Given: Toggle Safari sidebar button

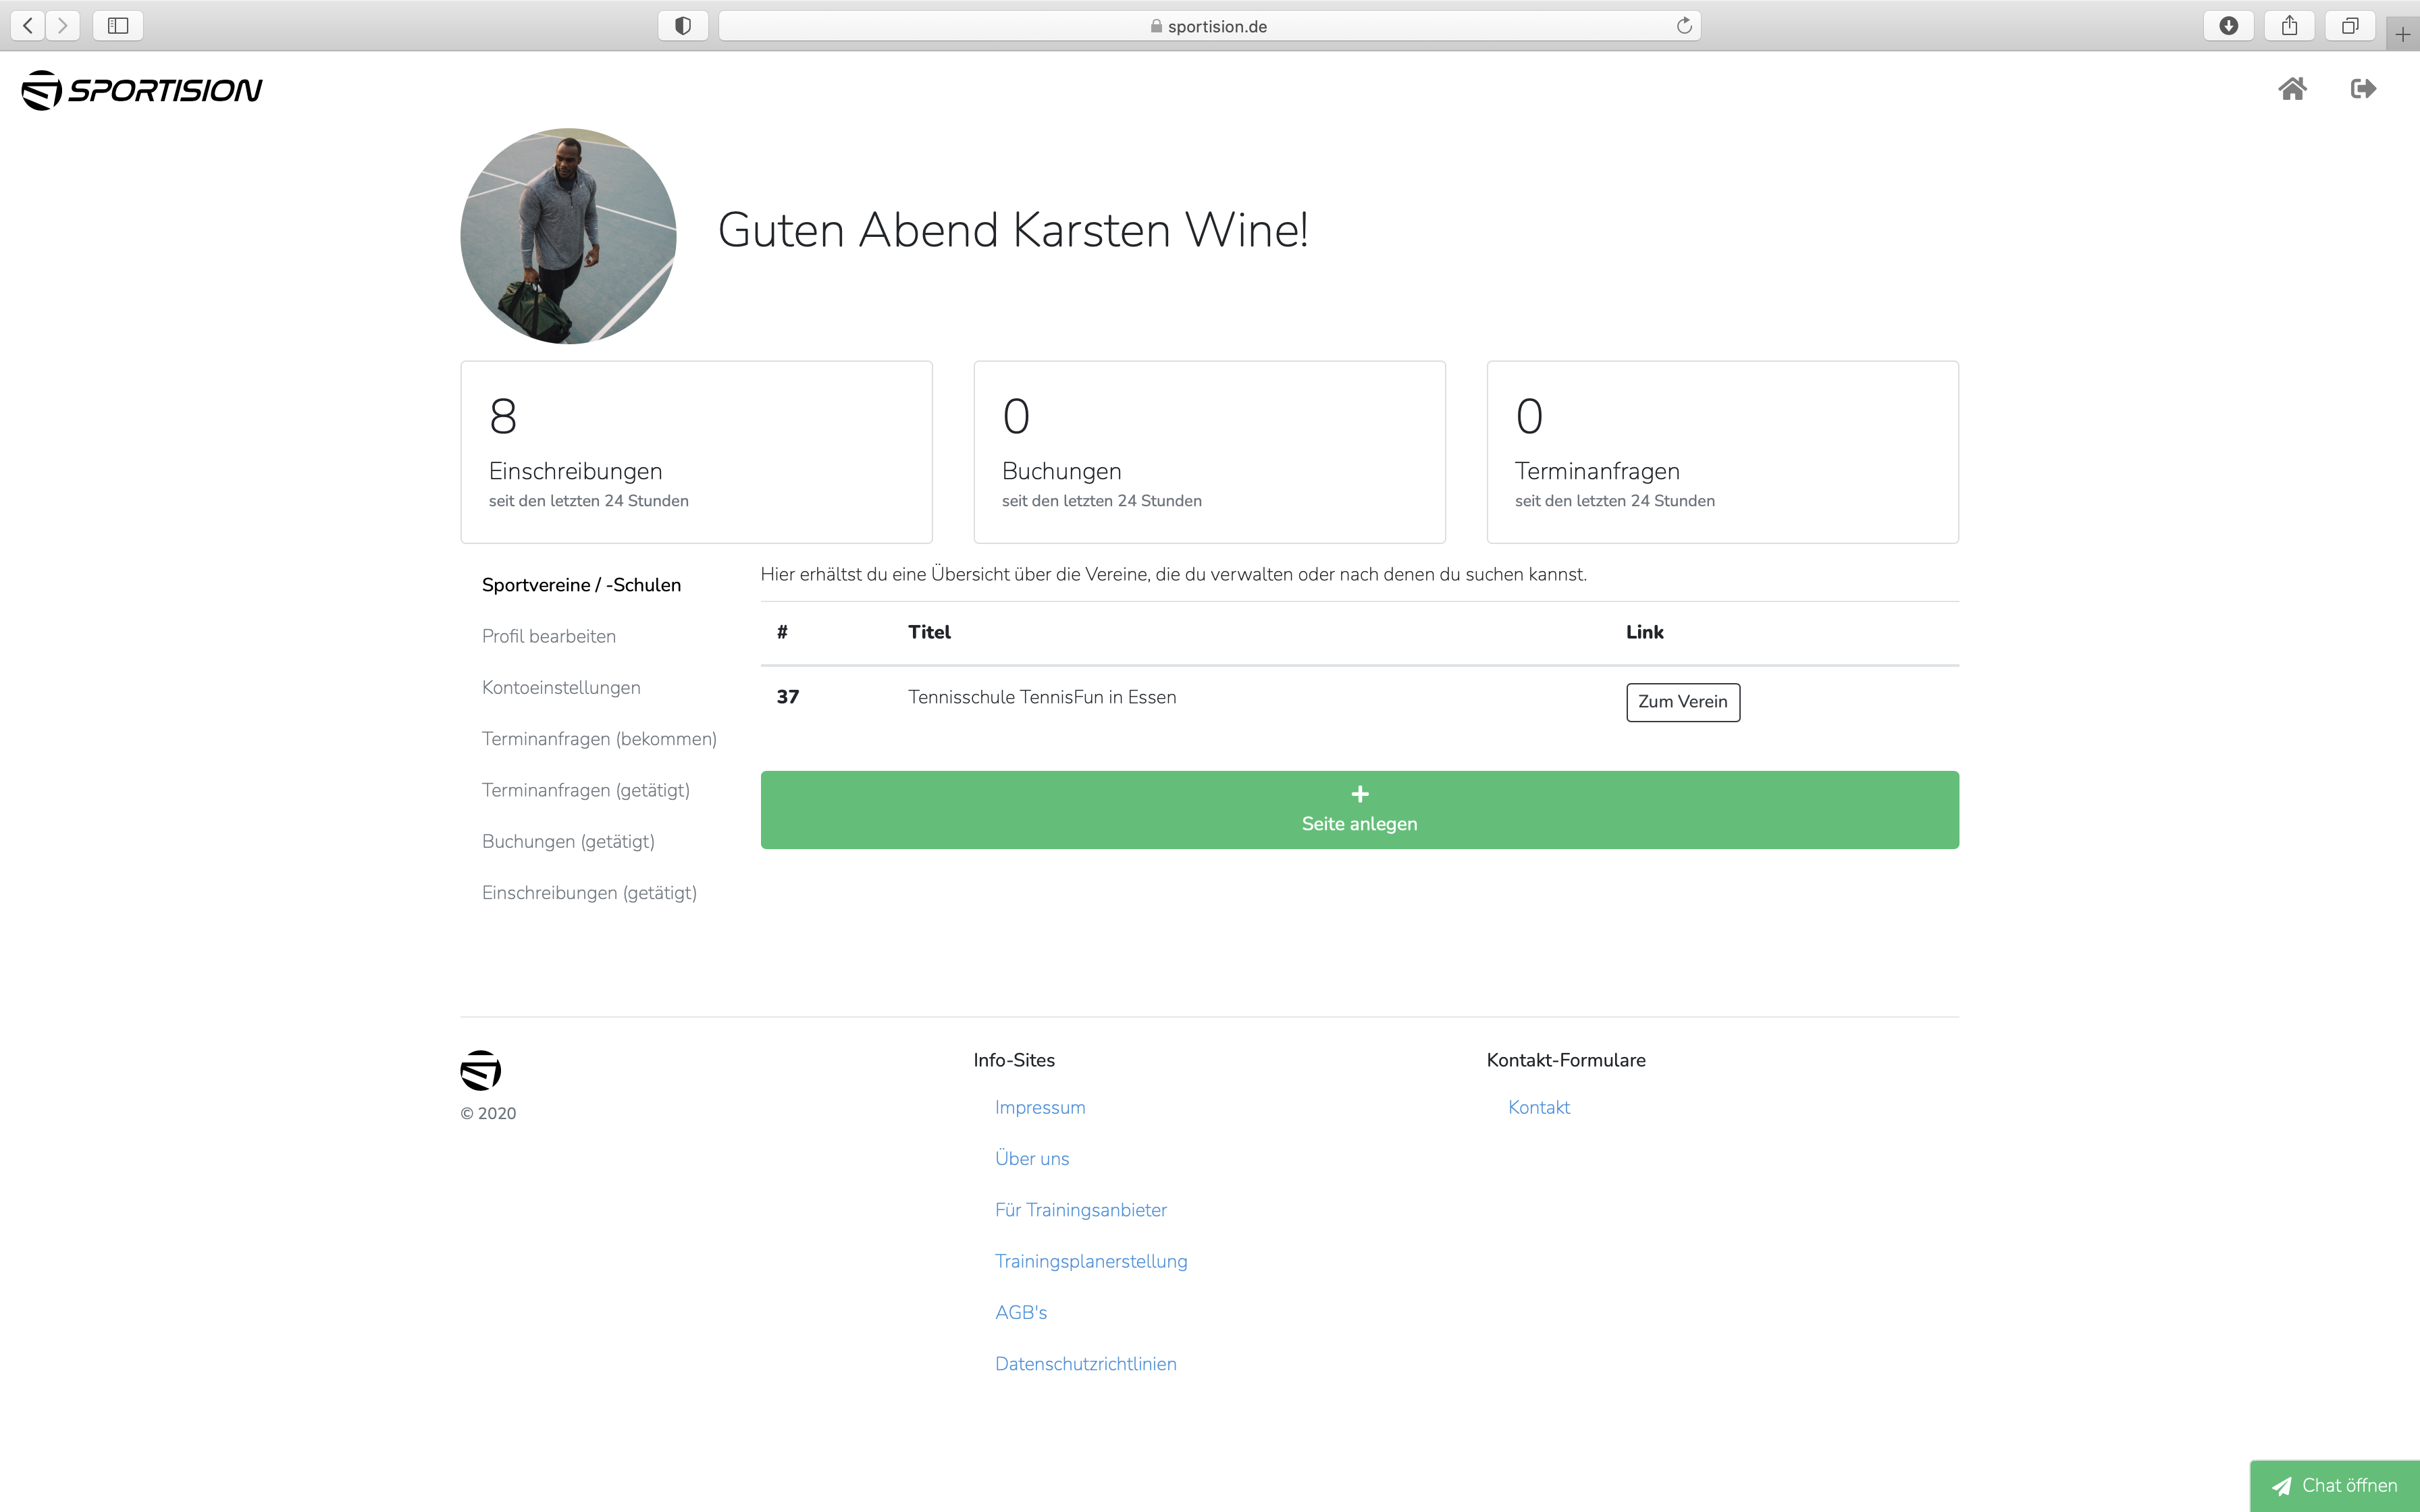Looking at the screenshot, I should 118,25.
